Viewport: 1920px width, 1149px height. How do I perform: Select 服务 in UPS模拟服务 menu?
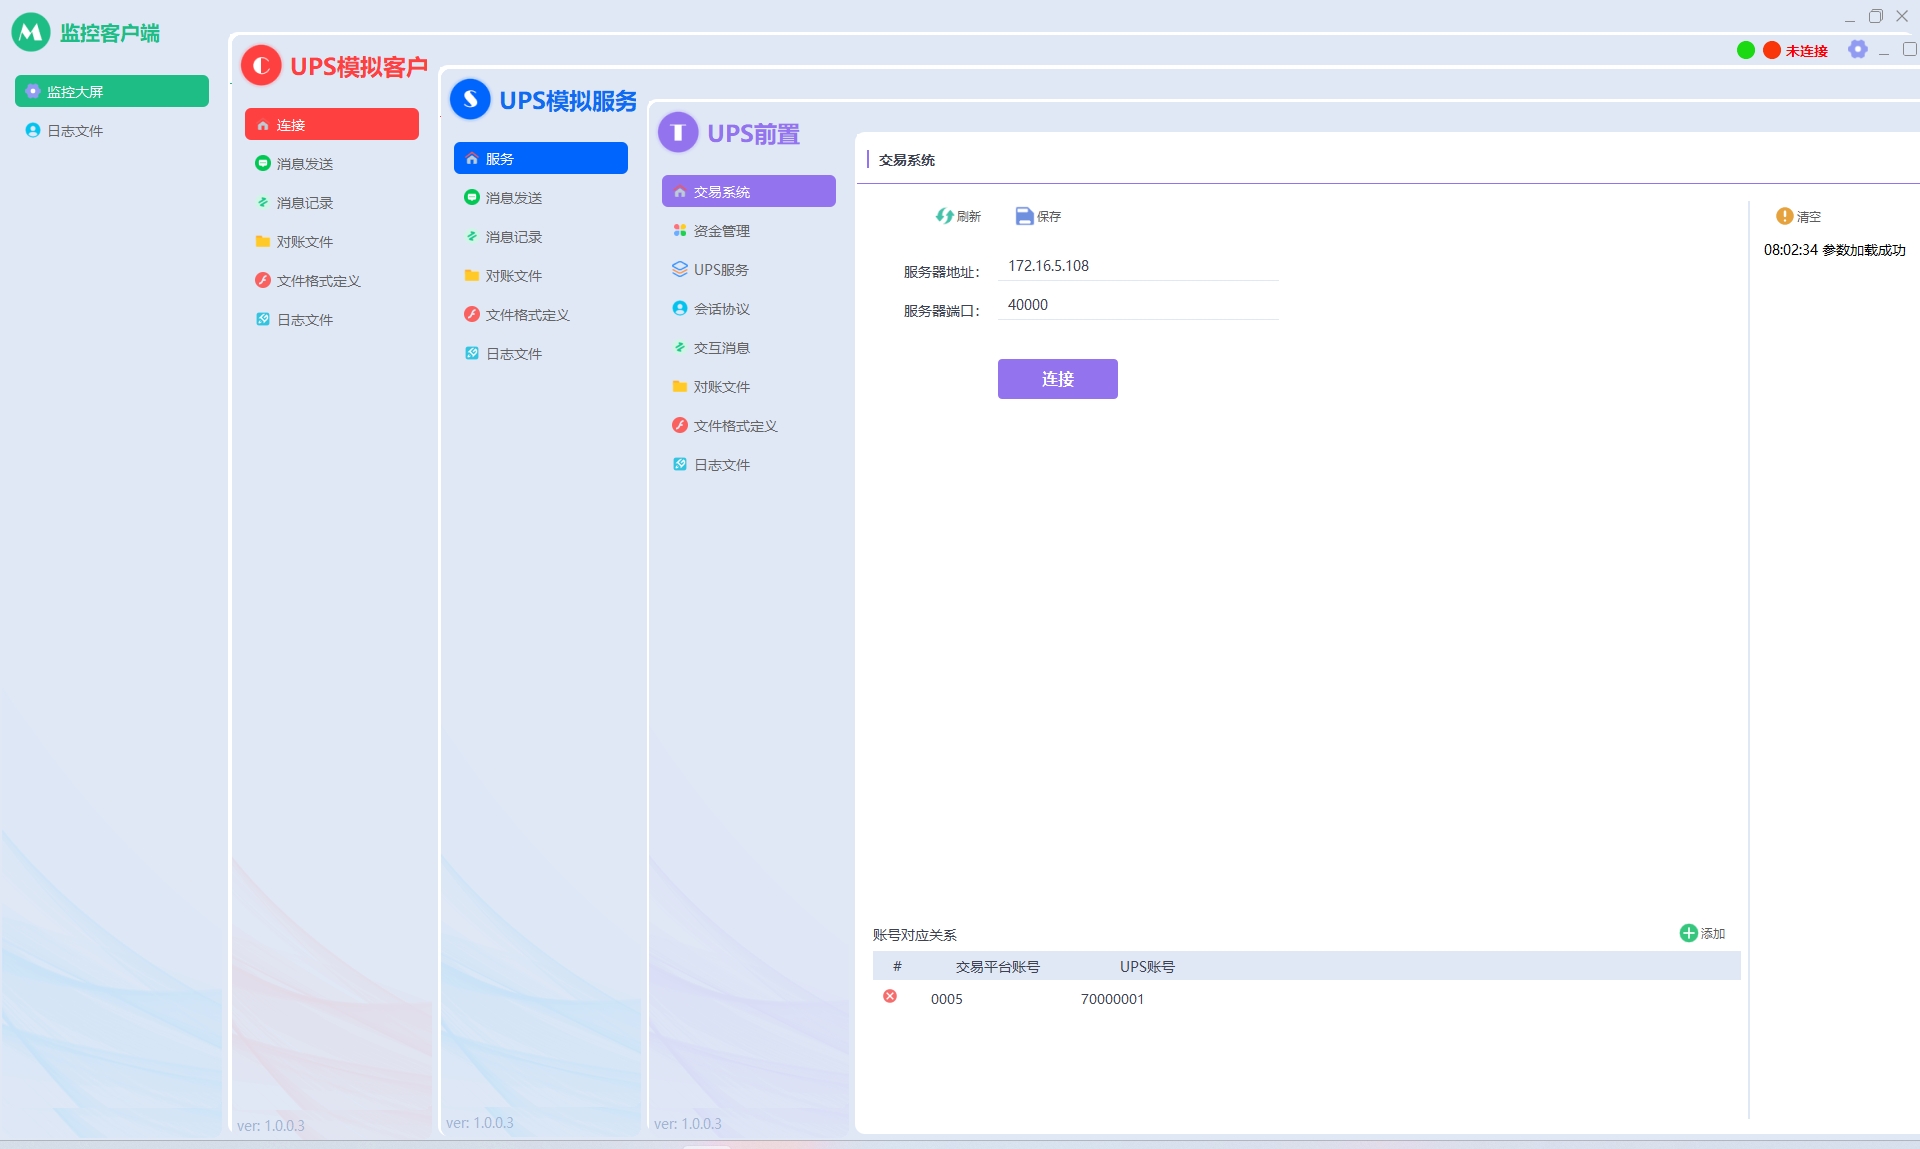(541, 158)
